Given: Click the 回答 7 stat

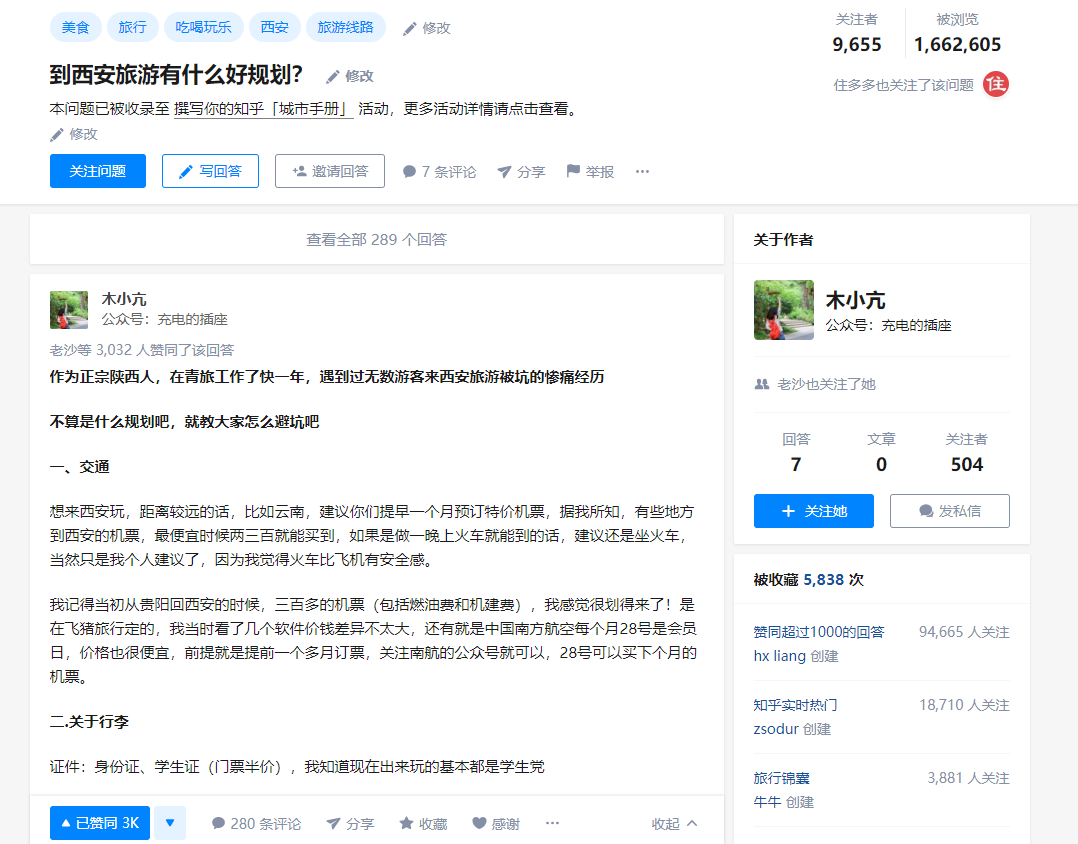Looking at the screenshot, I should point(796,453).
